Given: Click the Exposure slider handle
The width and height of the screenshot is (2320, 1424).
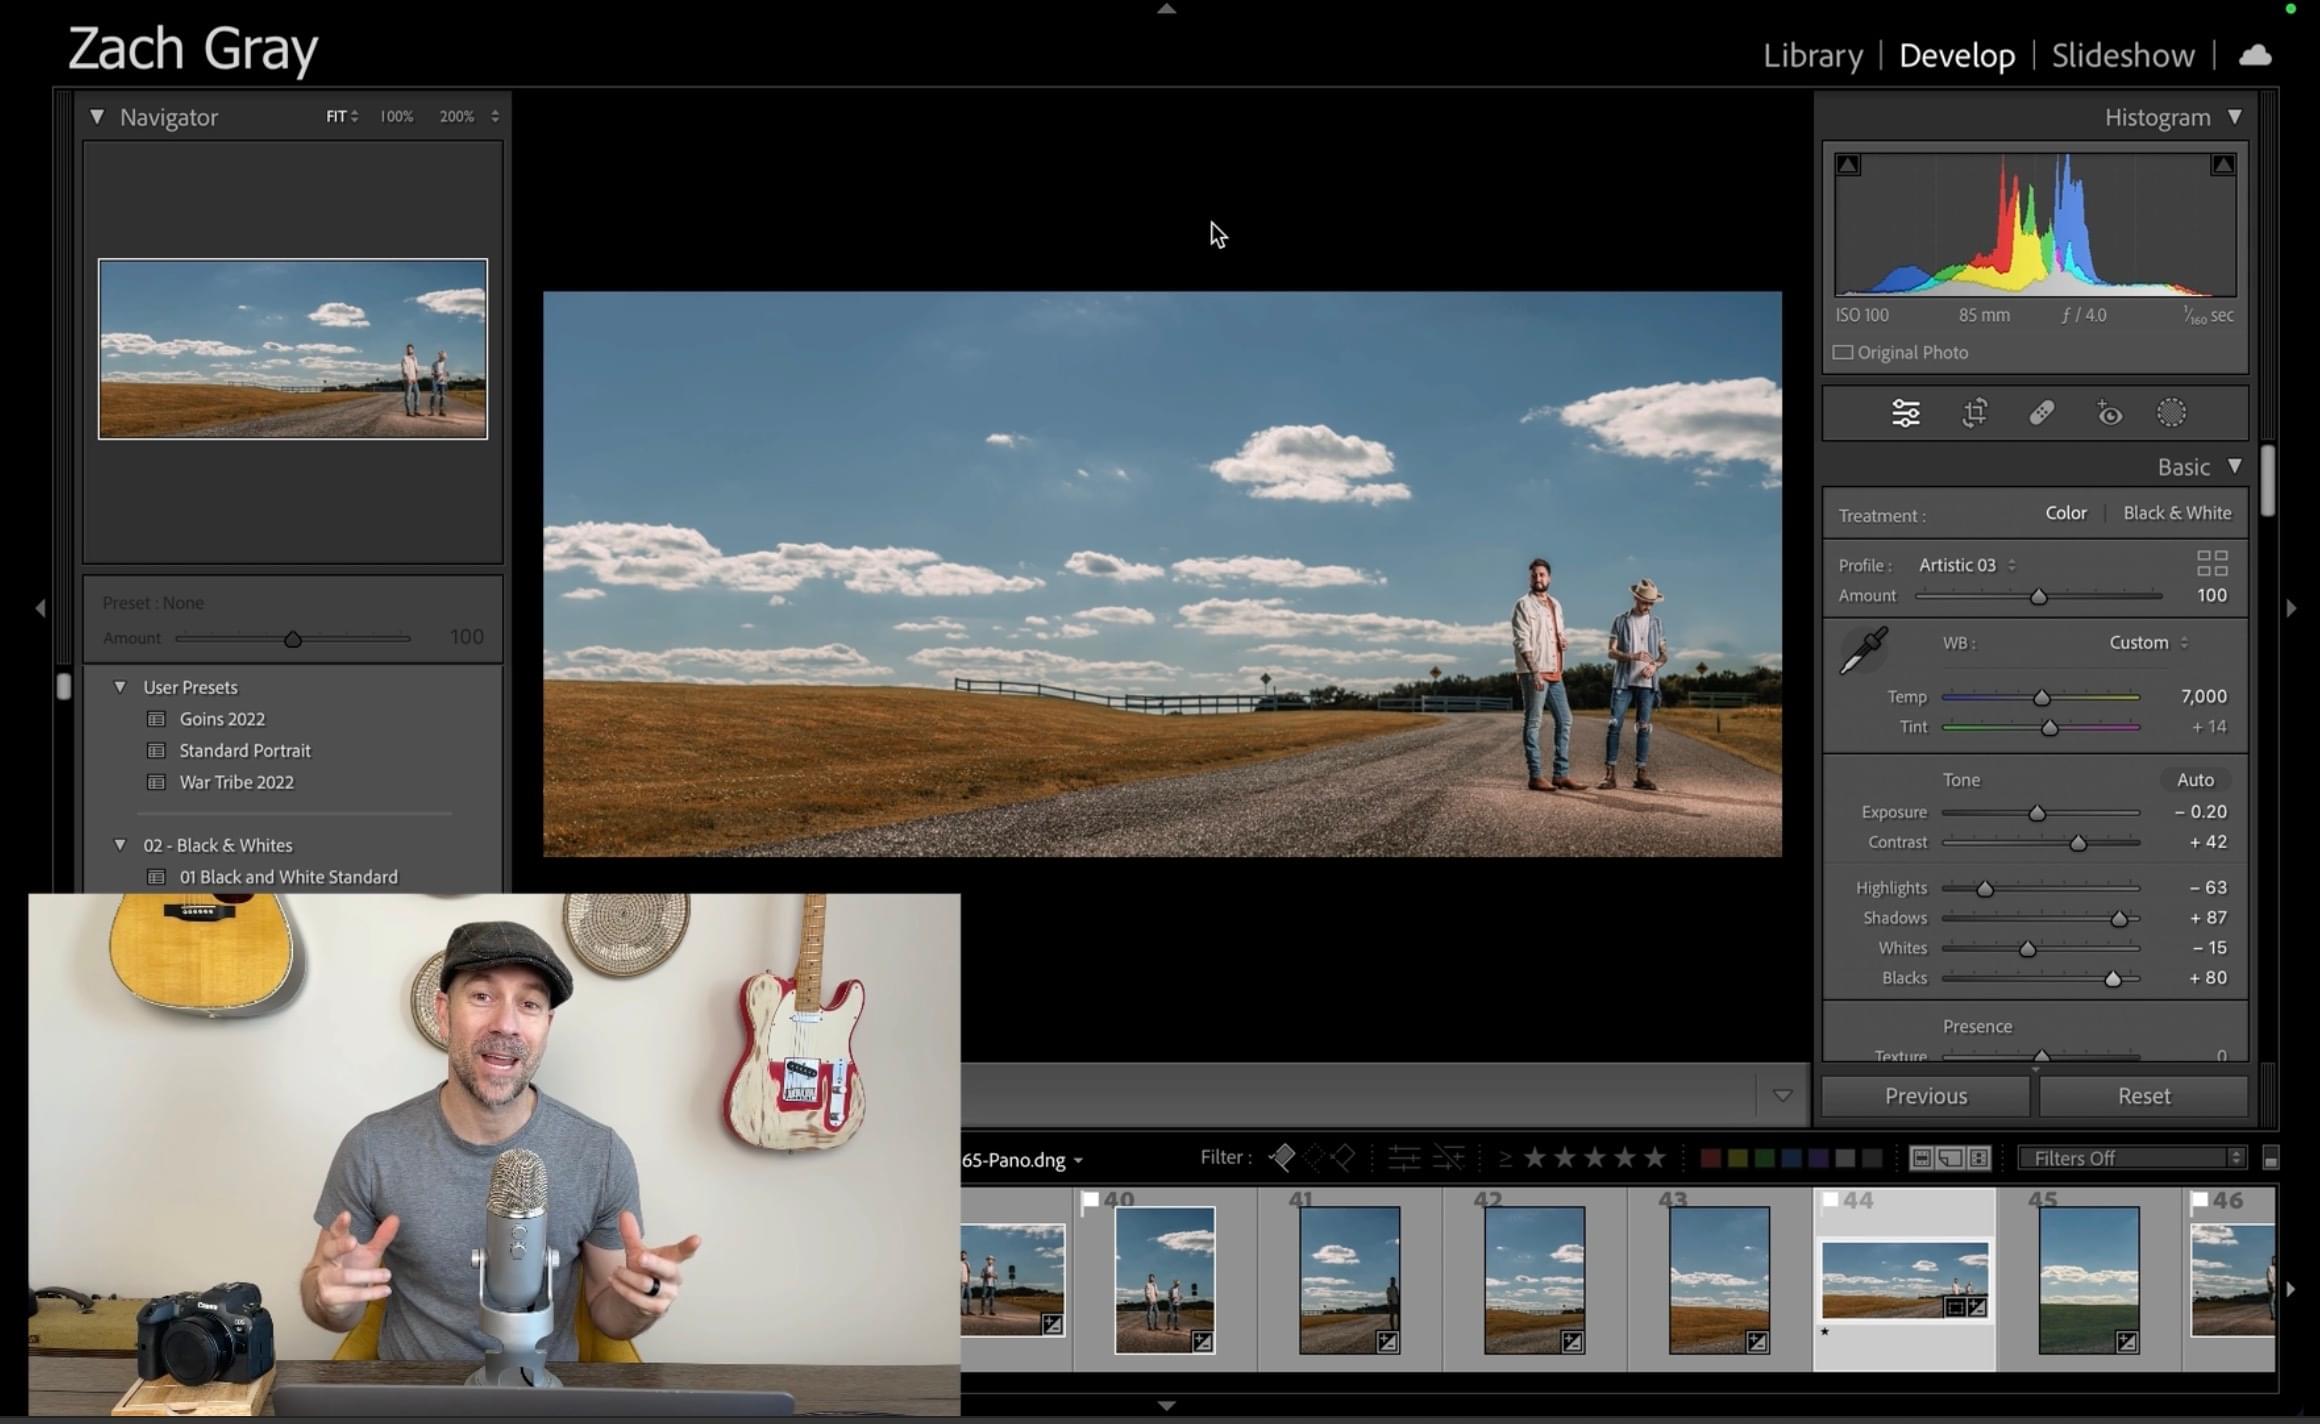Looking at the screenshot, I should pyautogui.click(x=2037, y=813).
